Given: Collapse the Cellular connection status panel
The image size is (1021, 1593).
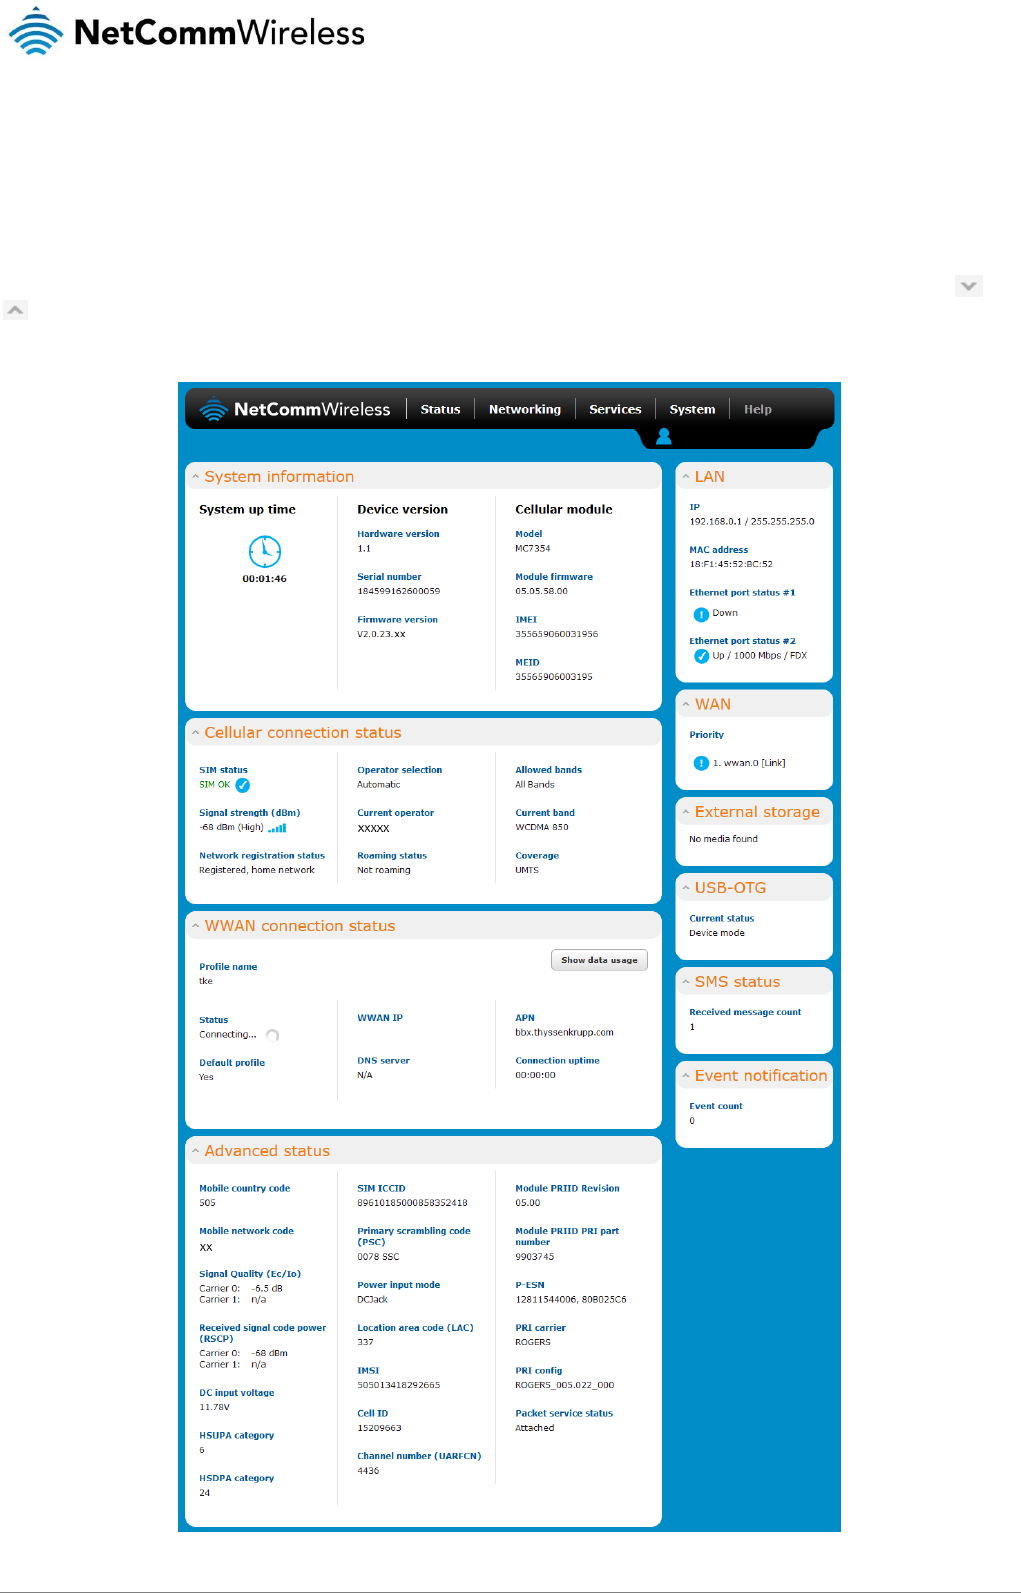Looking at the screenshot, I should 196,733.
